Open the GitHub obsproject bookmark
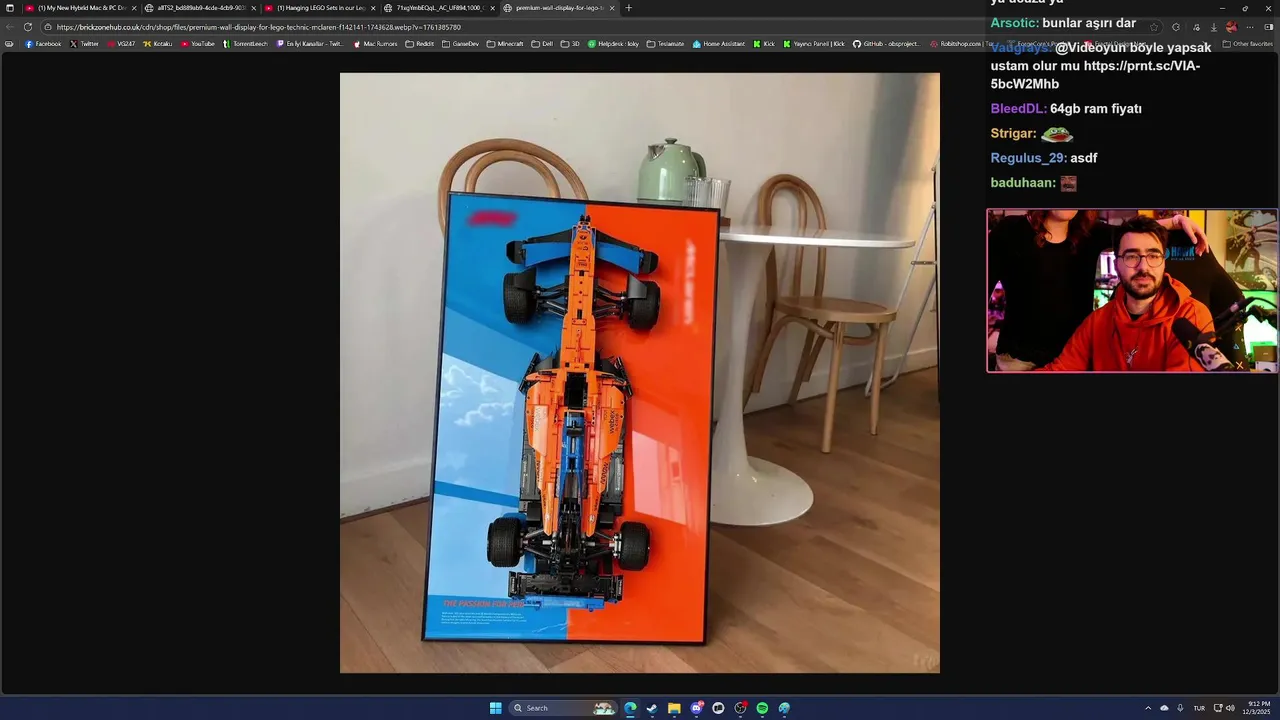The width and height of the screenshot is (1280, 720). (886, 44)
